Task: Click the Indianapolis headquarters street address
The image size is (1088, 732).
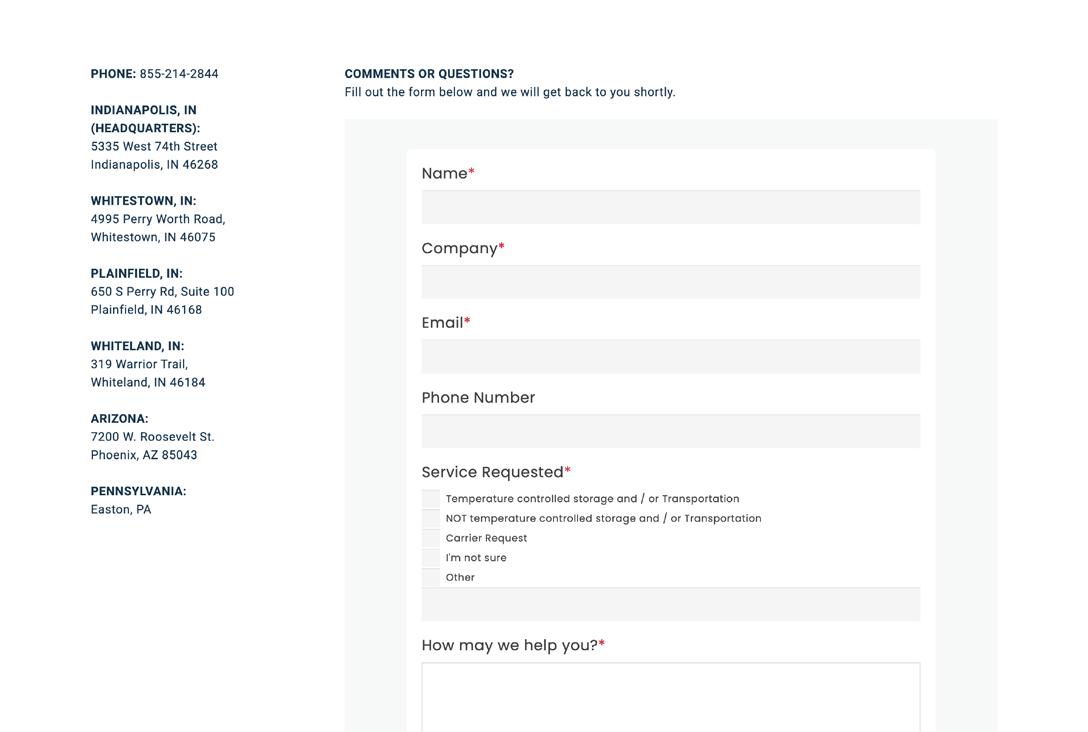Action: (x=154, y=147)
